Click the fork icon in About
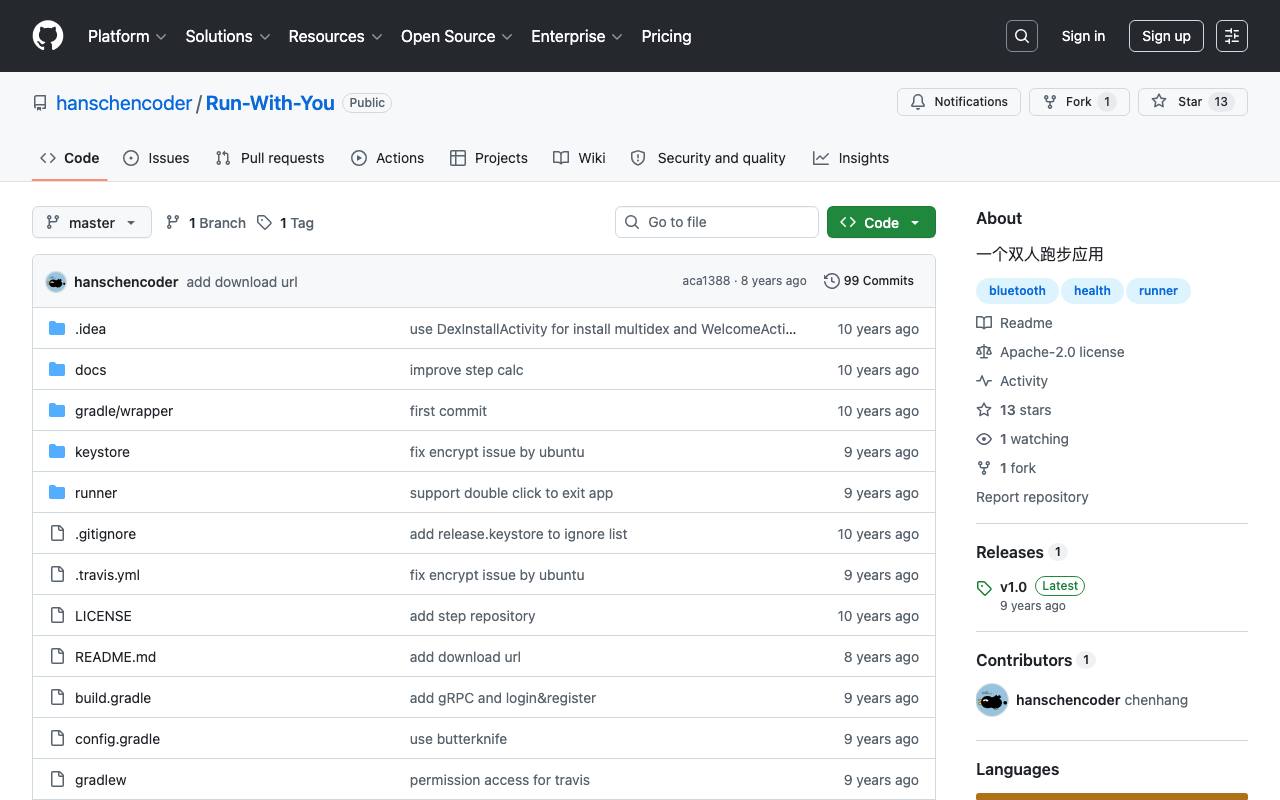Viewport: 1280px width, 800px height. (984, 468)
